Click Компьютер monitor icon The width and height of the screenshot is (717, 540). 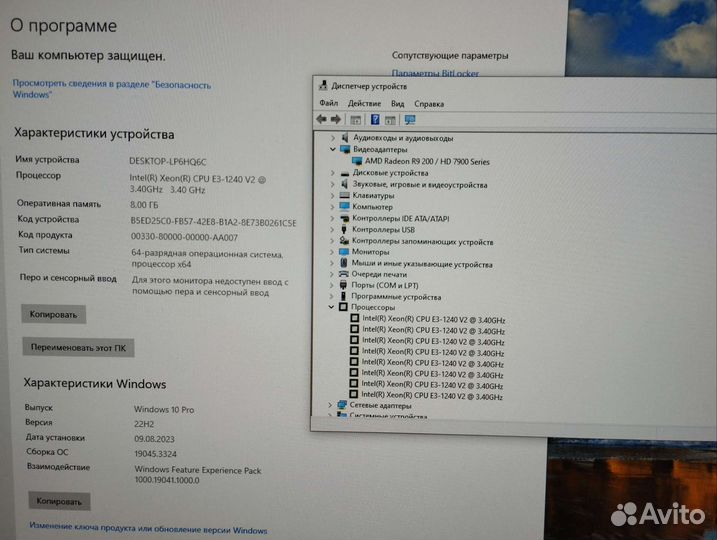tap(345, 206)
